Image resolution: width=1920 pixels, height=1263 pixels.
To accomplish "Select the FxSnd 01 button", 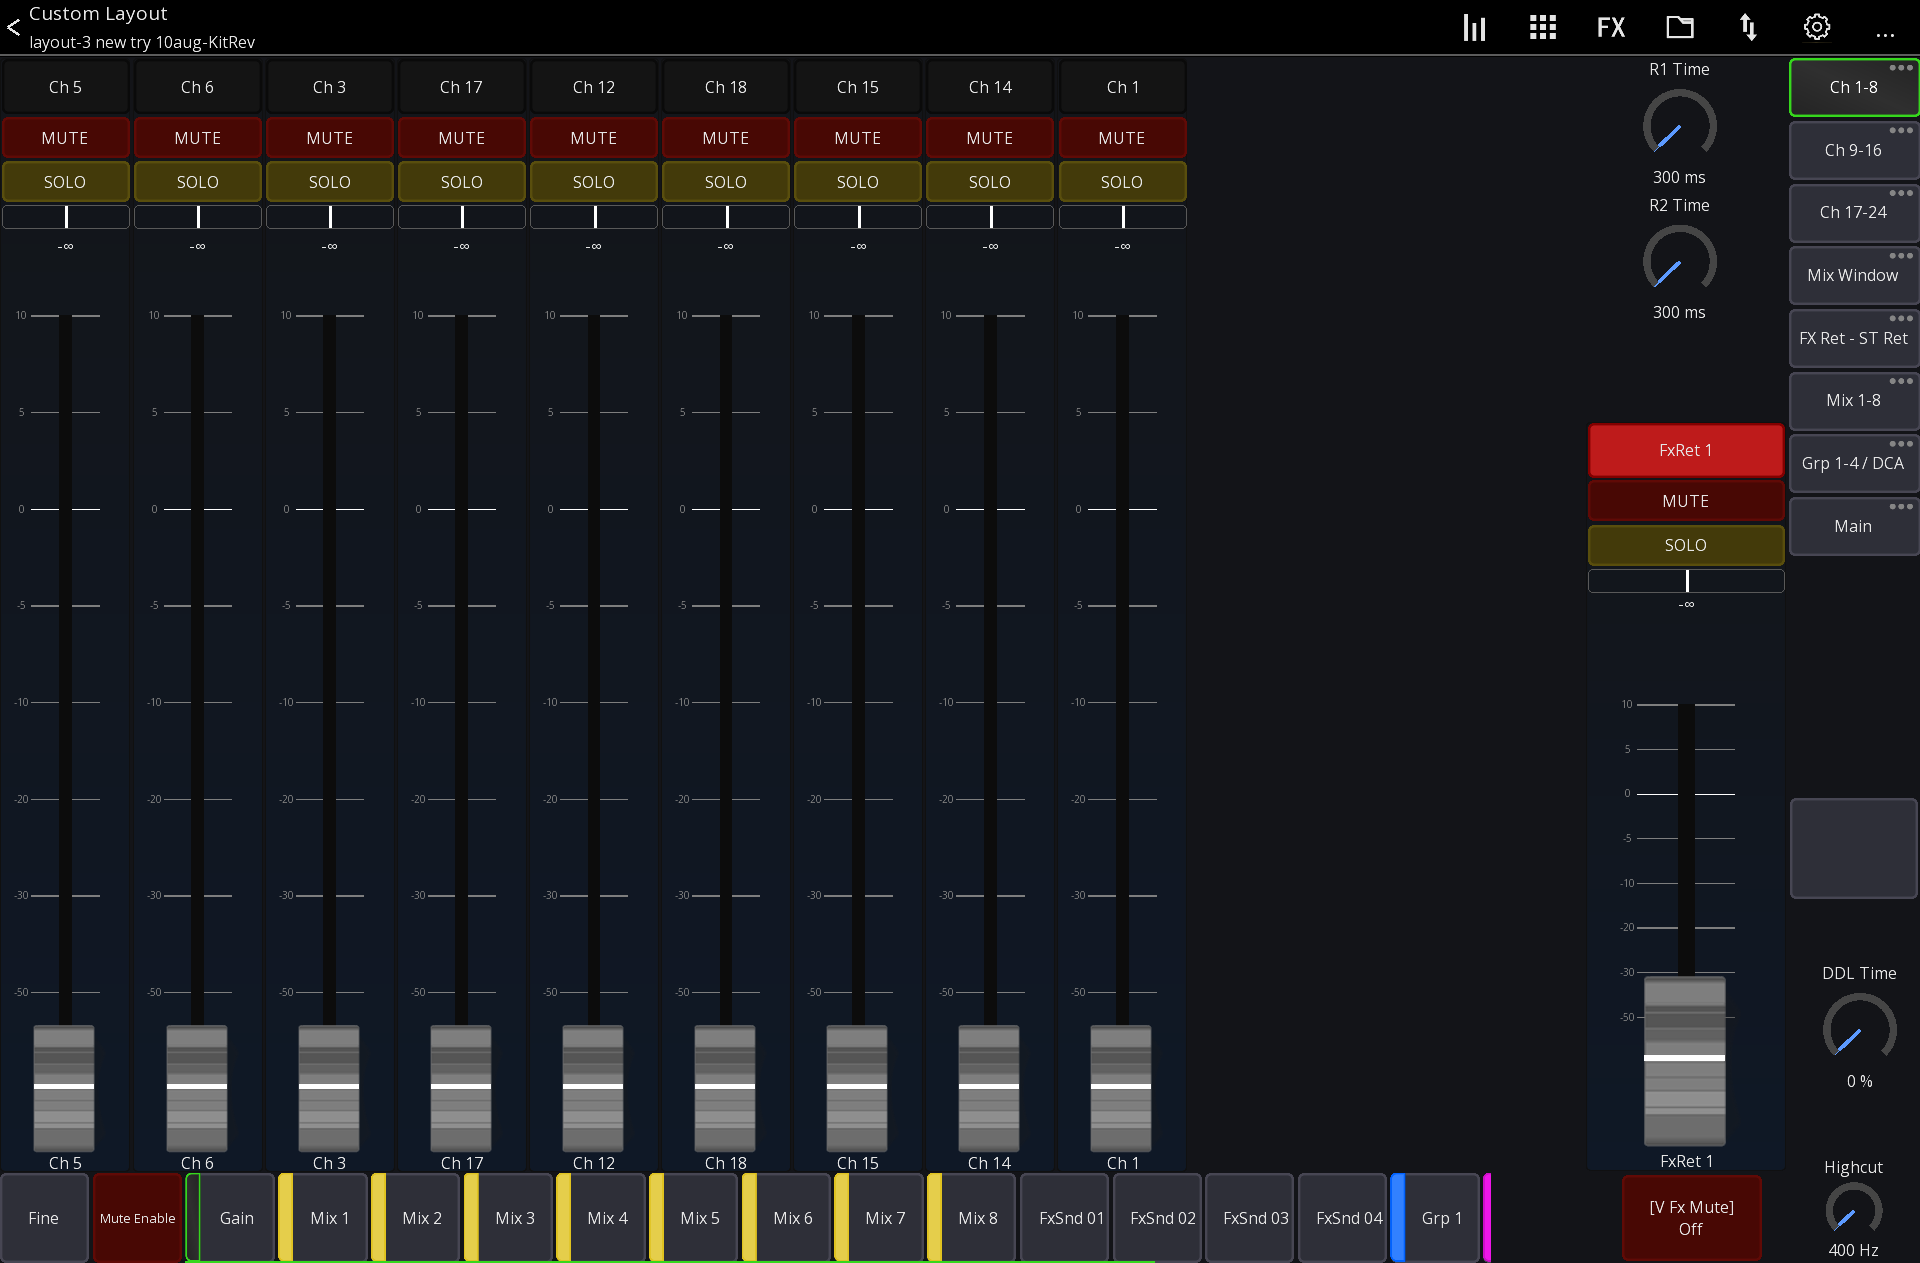I will click(x=1065, y=1218).
